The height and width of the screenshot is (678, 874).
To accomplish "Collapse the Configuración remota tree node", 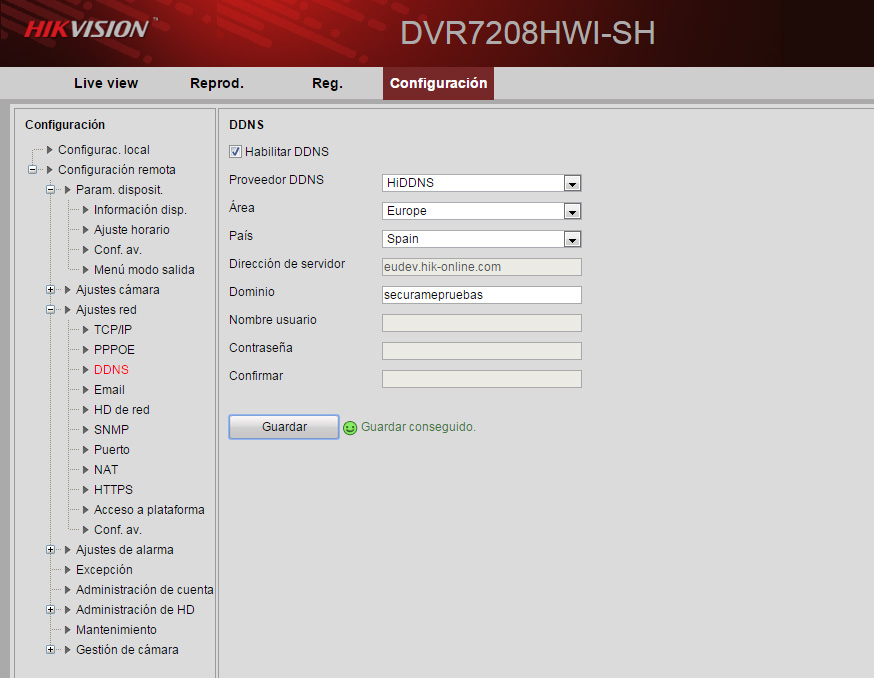I will (32, 170).
